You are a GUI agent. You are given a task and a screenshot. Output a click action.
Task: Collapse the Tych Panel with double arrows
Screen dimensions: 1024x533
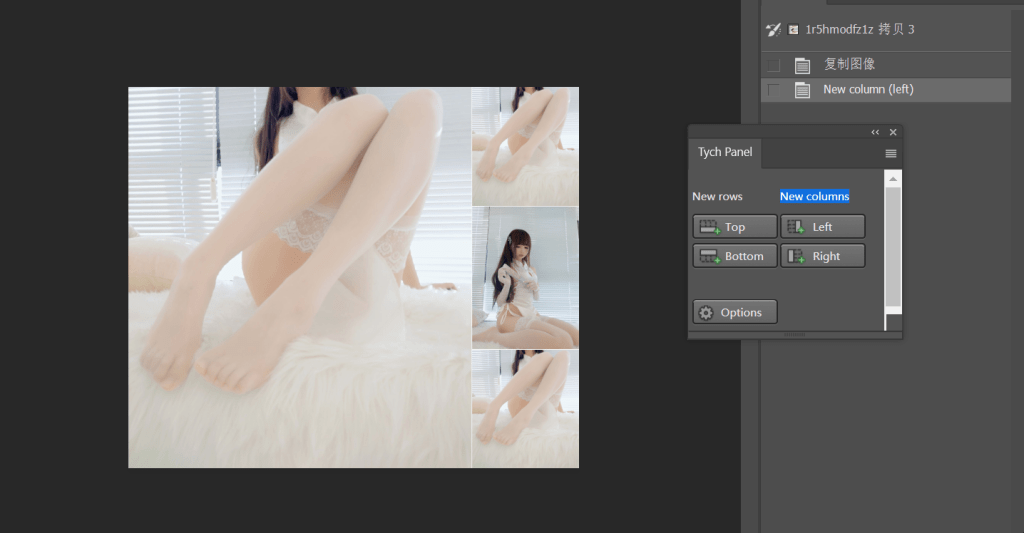point(875,132)
